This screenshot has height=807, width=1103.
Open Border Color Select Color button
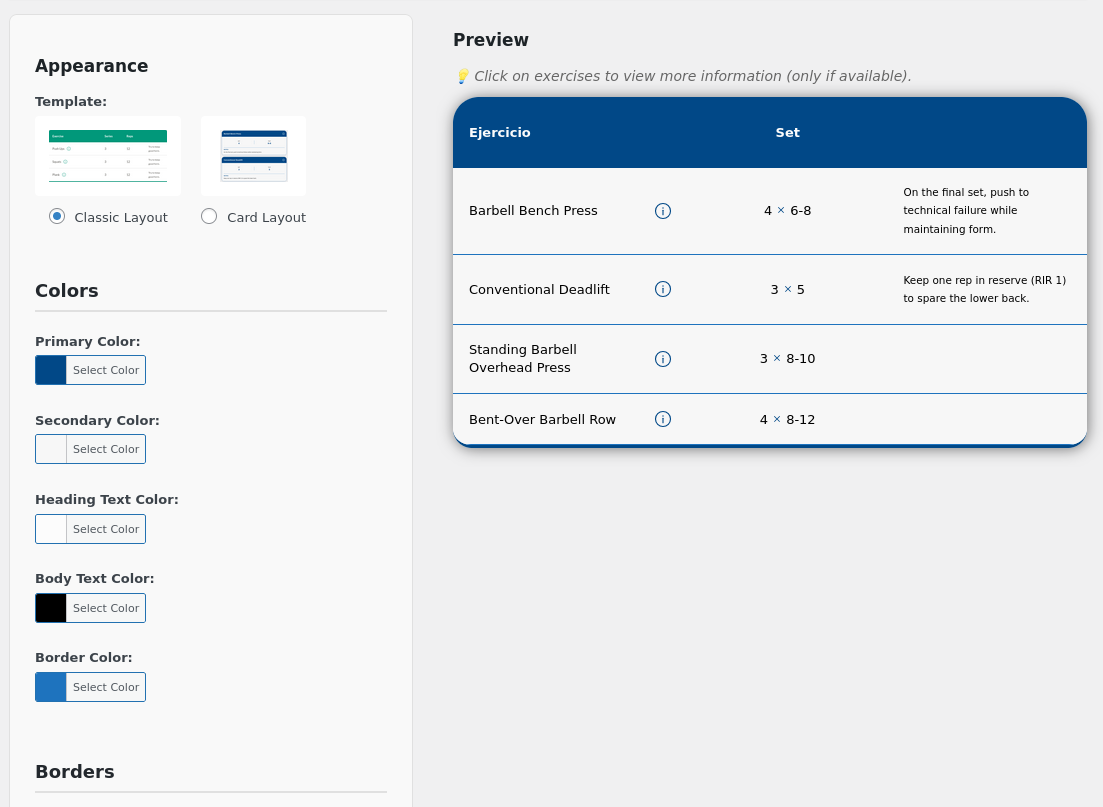[105, 687]
